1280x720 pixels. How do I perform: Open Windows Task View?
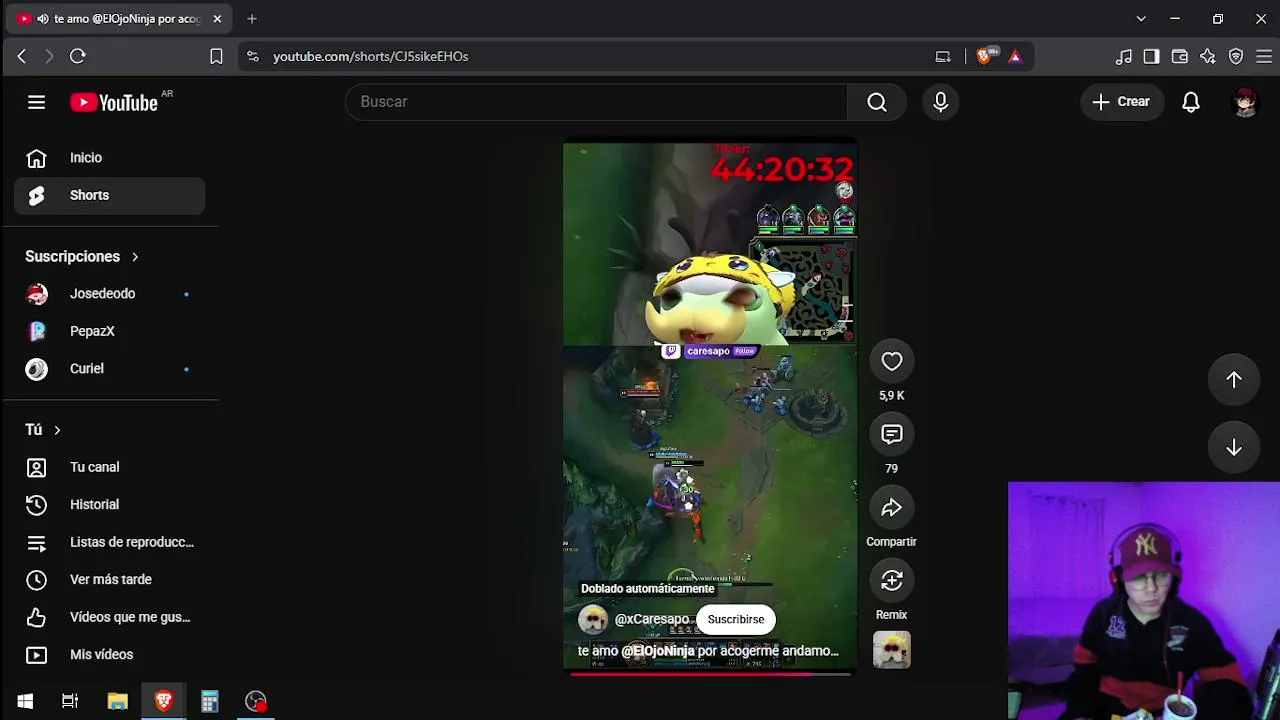pos(70,701)
